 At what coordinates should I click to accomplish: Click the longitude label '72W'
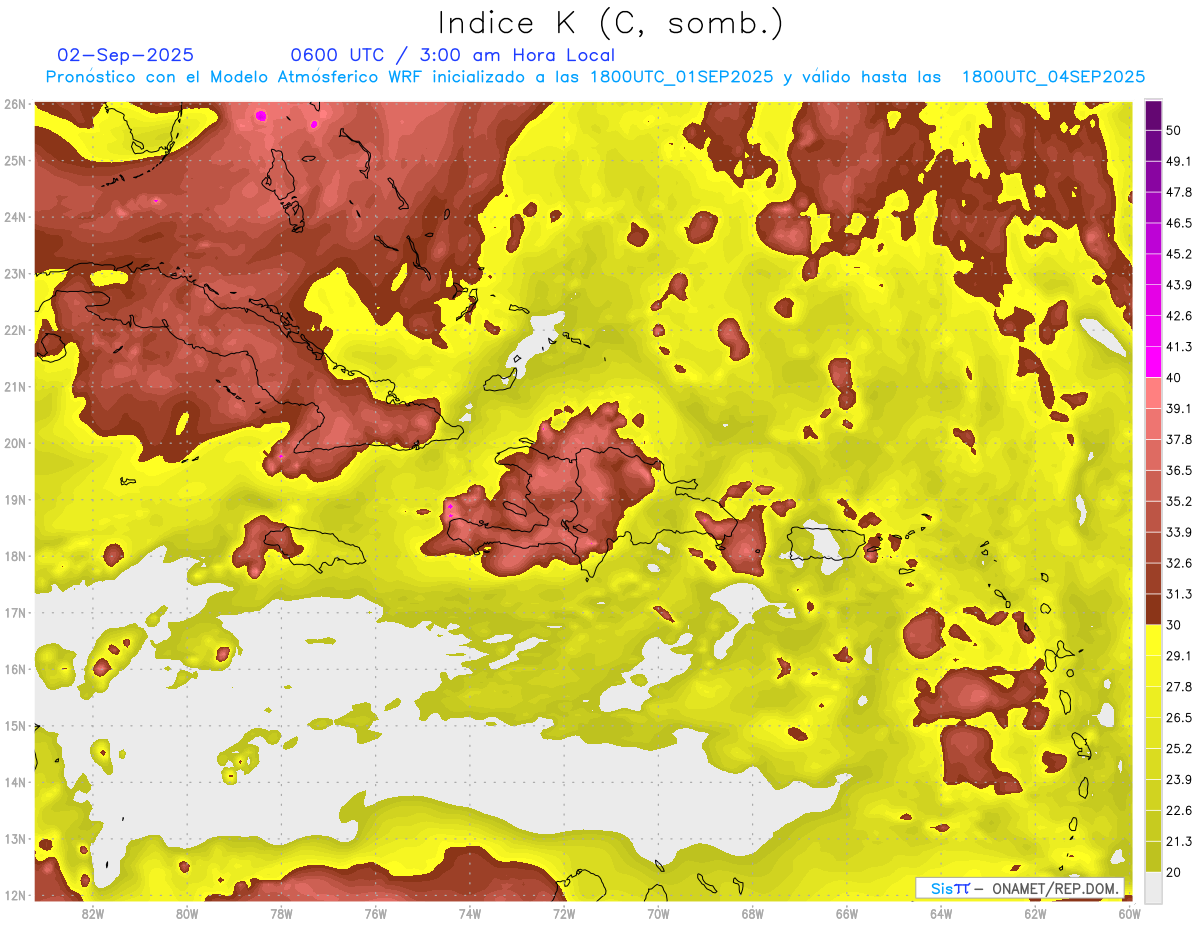[x=564, y=914]
